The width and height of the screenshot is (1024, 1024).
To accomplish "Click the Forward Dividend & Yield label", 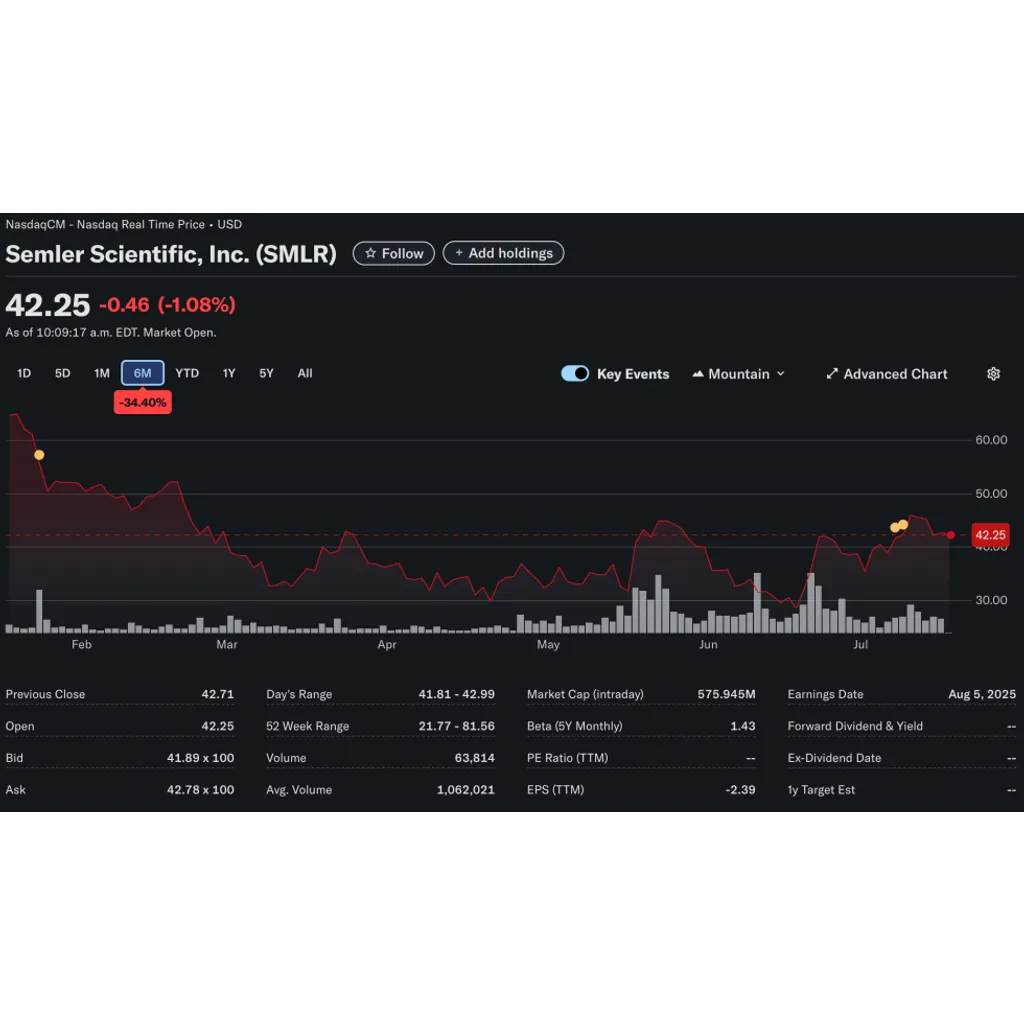I will [x=855, y=726].
